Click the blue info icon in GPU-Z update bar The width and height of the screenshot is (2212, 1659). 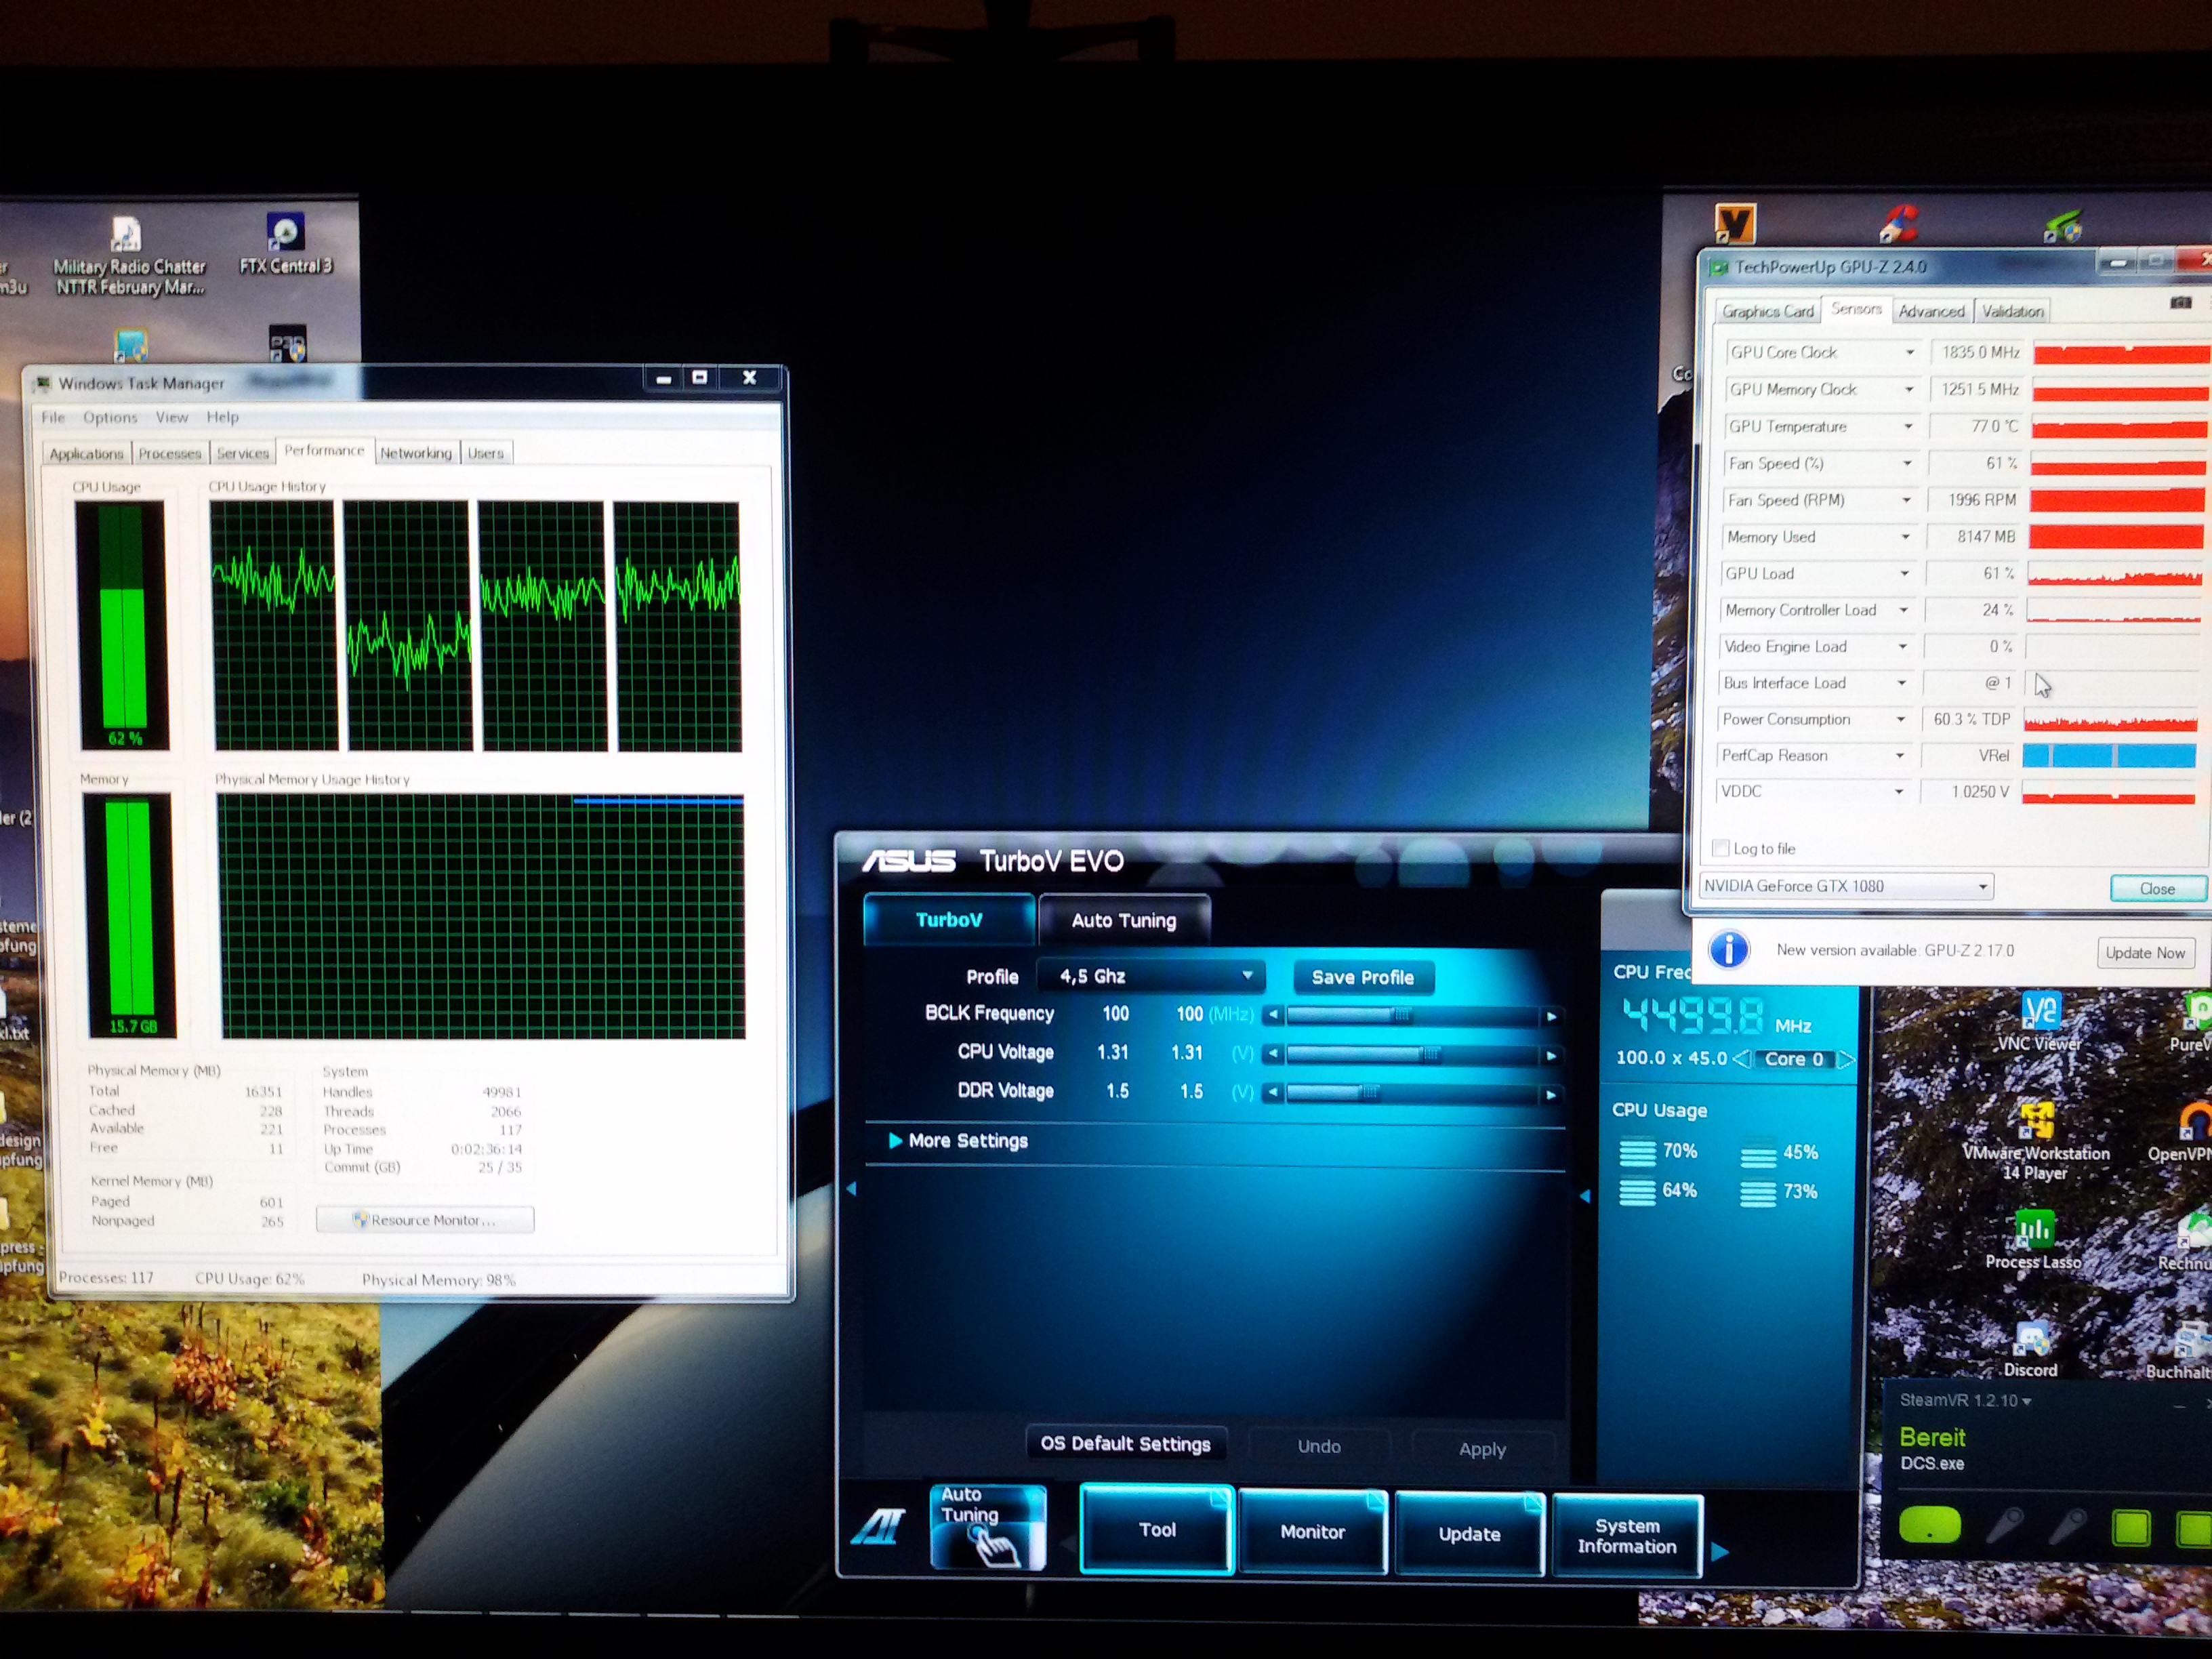1729,949
